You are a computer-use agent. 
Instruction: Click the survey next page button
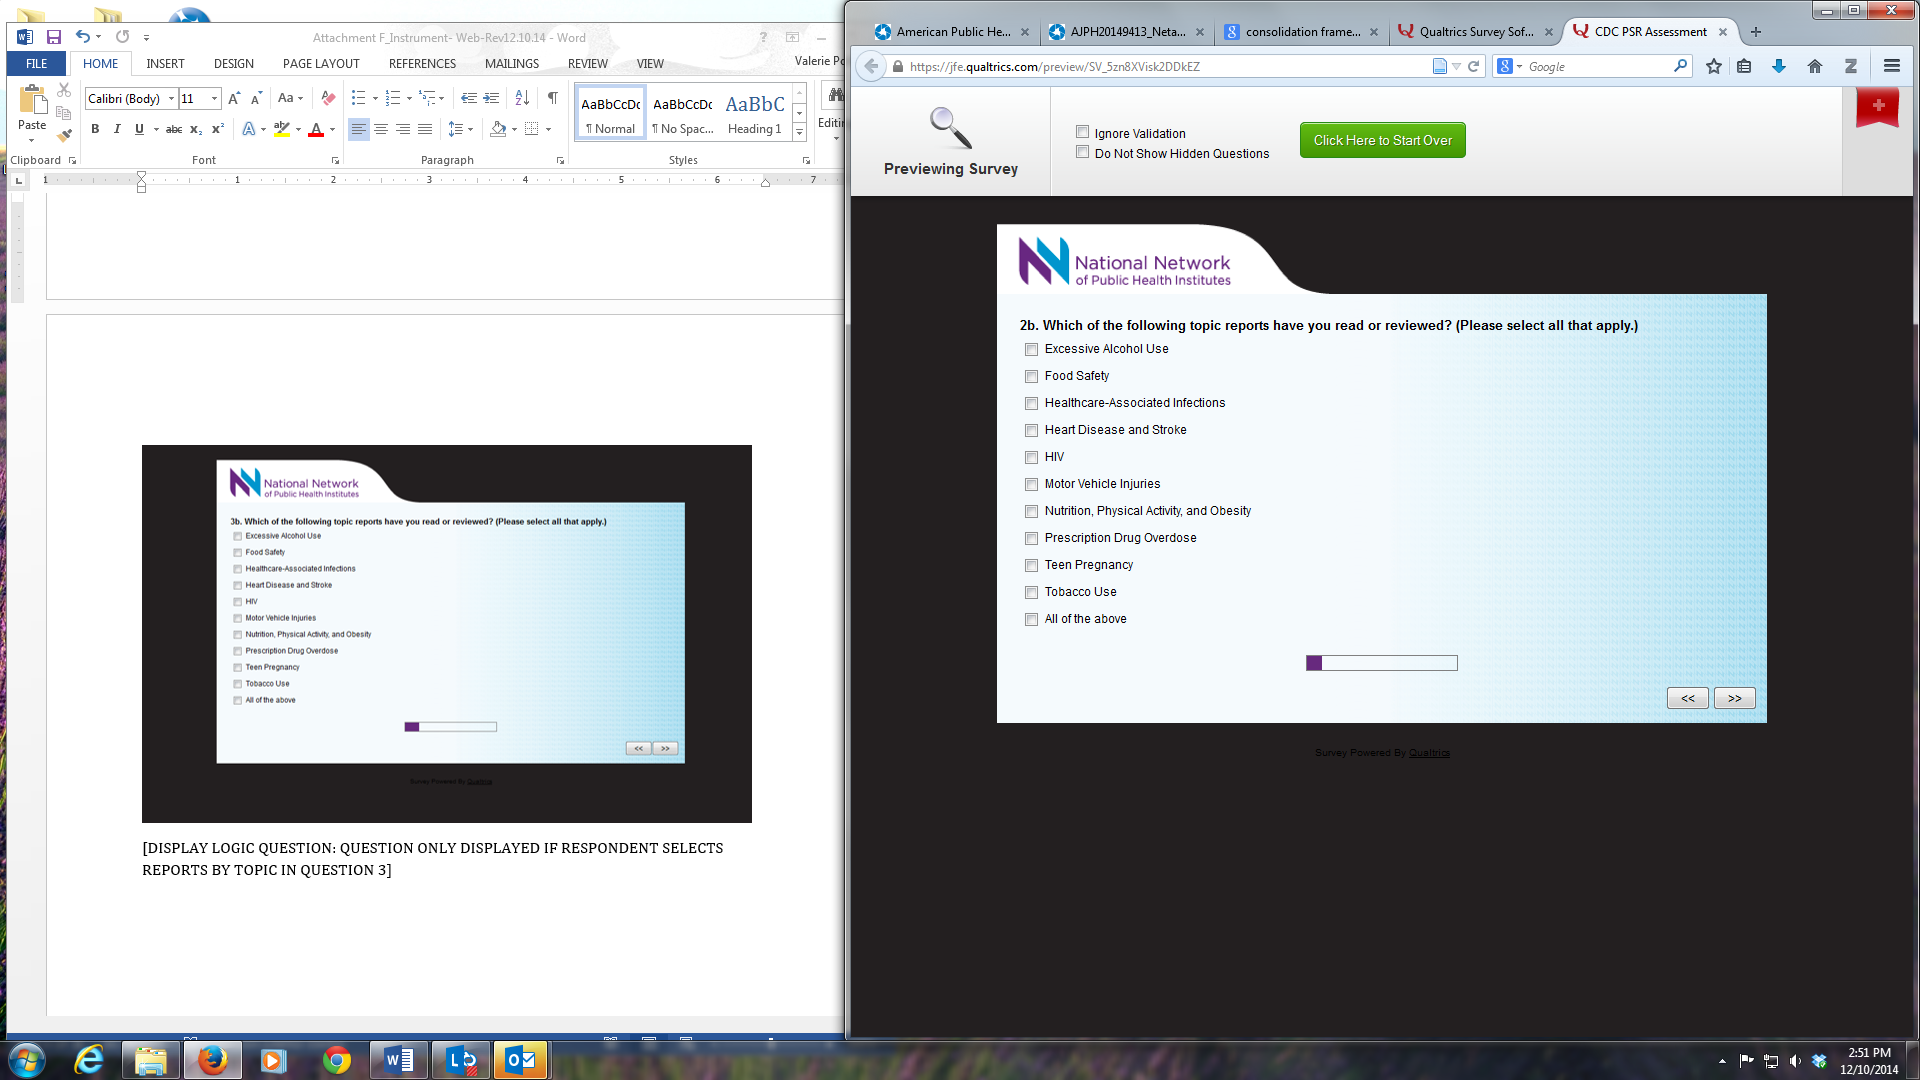pos(1734,698)
